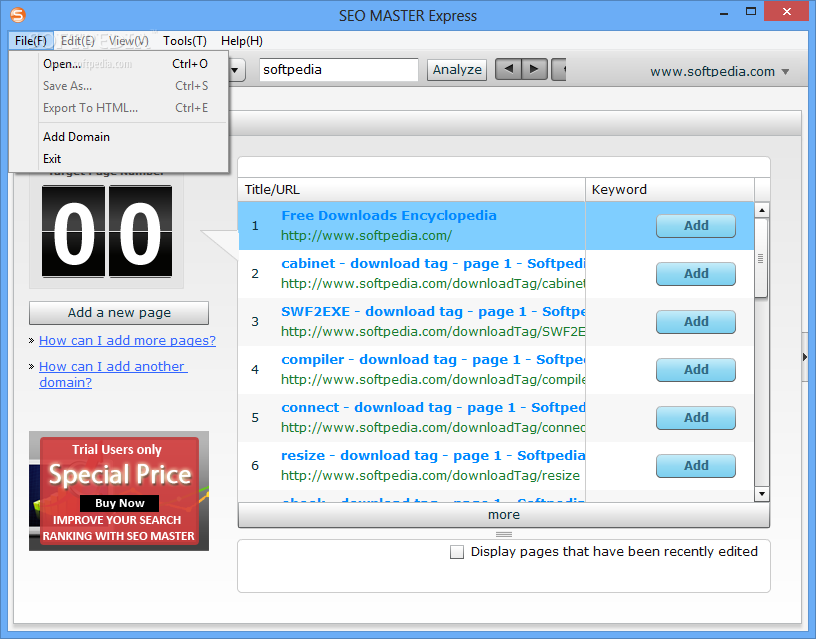Image resolution: width=816 pixels, height=639 pixels.
Task: Click the target page number counter
Action: coord(107,232)
